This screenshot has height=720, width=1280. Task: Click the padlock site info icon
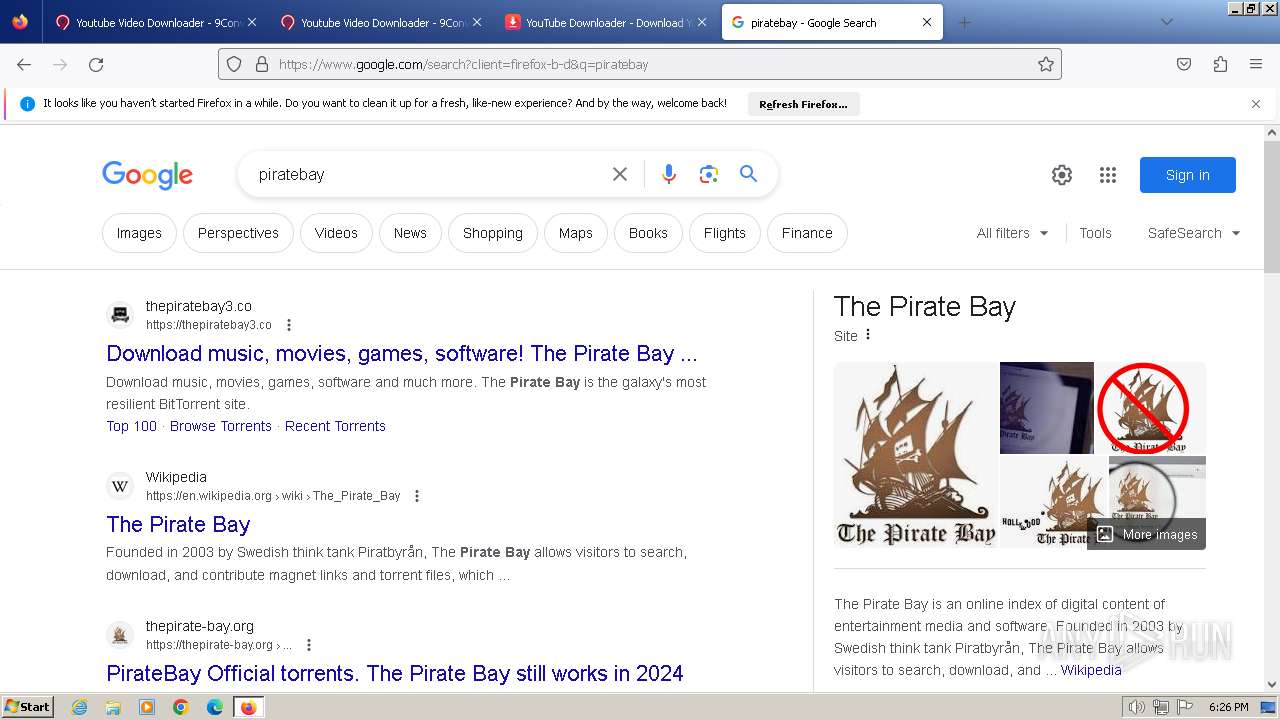click(262, 64)
